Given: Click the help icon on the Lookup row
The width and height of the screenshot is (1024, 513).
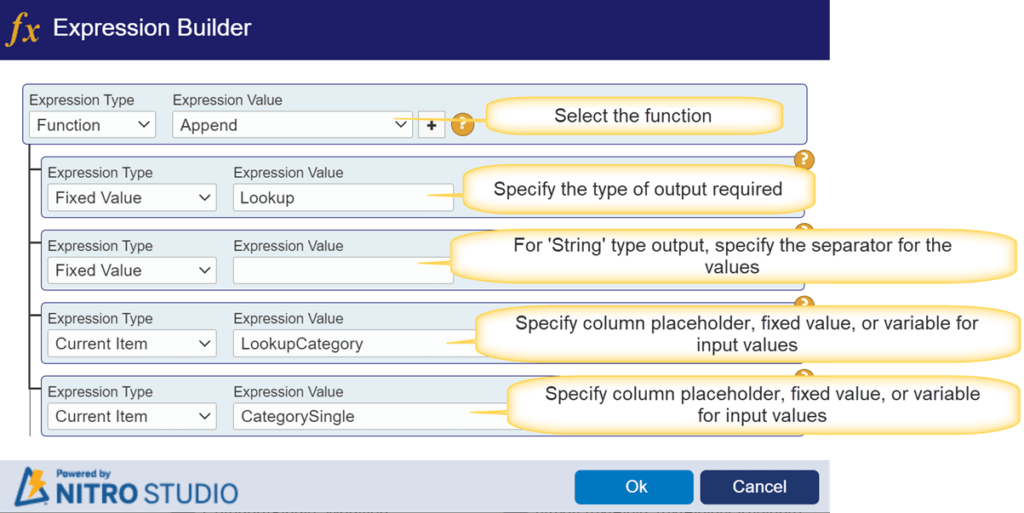Looking at the screenshot, I should (x=804, y=159).
